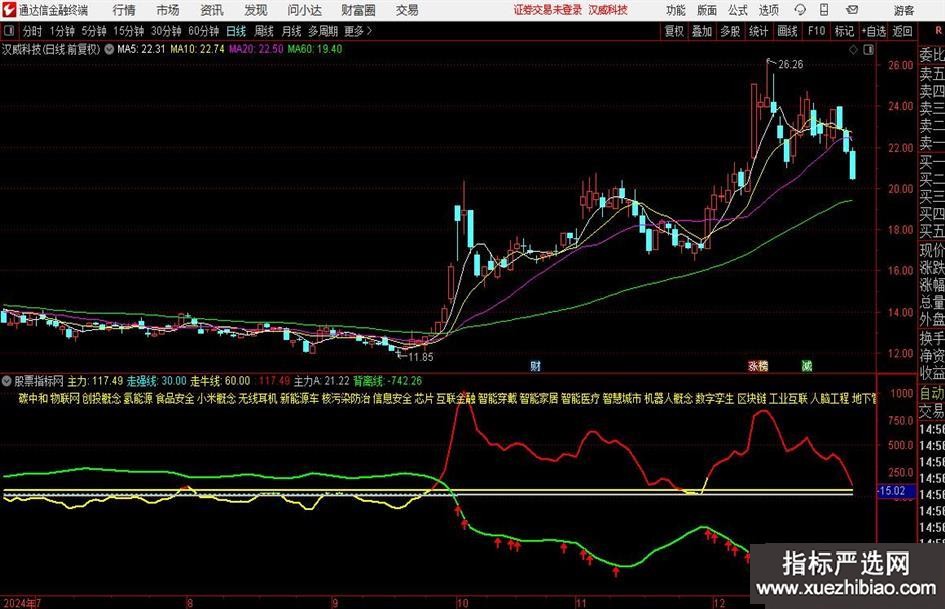945x609 pixels.
Task: Open the 资讯 menu
Action: pyautogui.click(x=212, y=10)
